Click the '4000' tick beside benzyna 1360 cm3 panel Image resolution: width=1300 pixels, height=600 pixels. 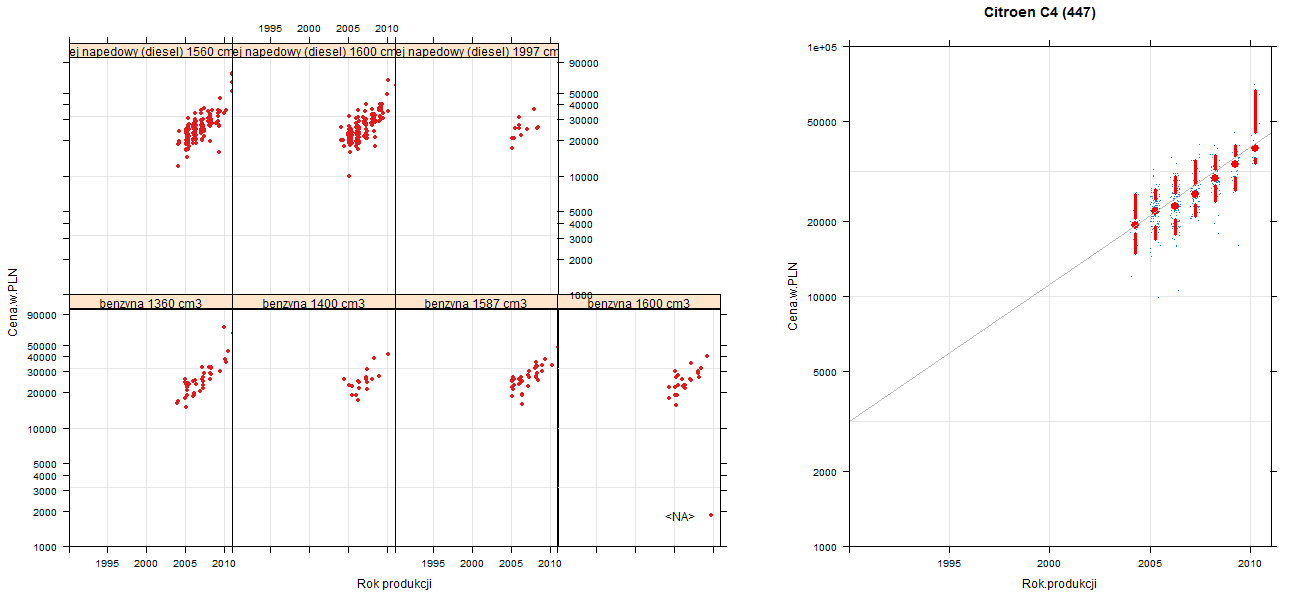point(46,476)
